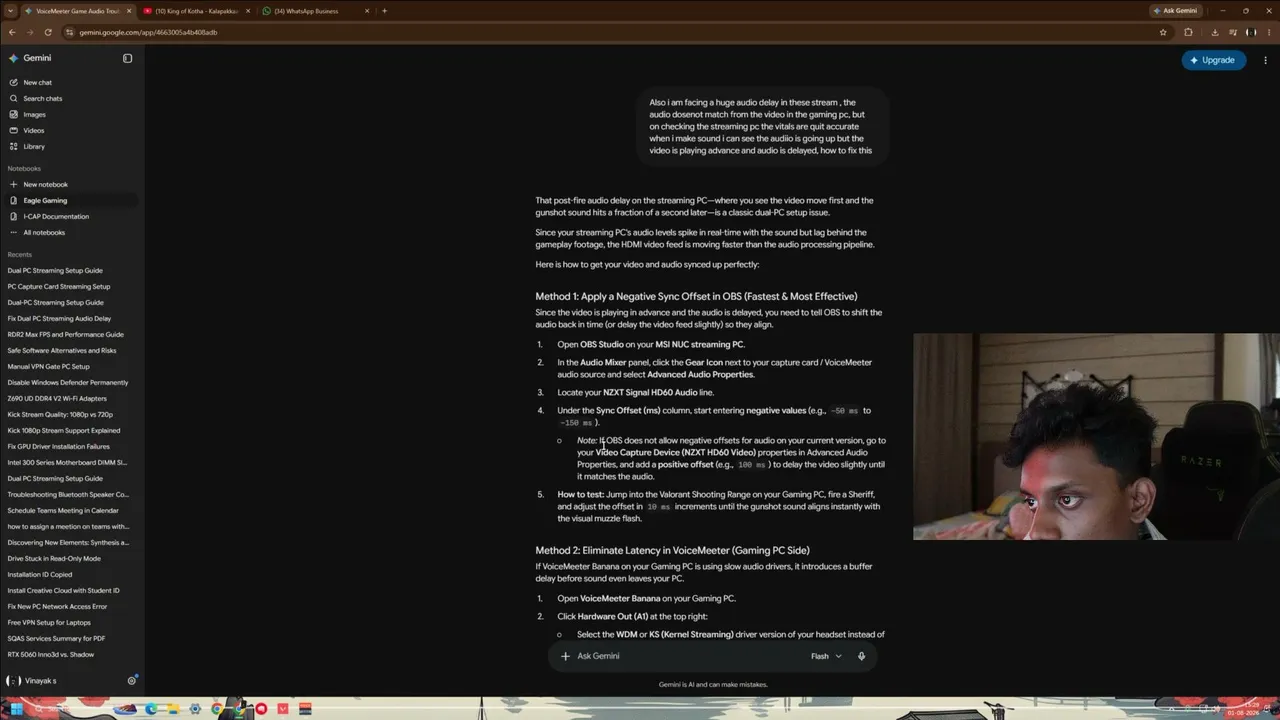Screen dimensions: 1280x720
Task: Click the Method 2 Eliminate Latency heading
Action: point(672,550)
